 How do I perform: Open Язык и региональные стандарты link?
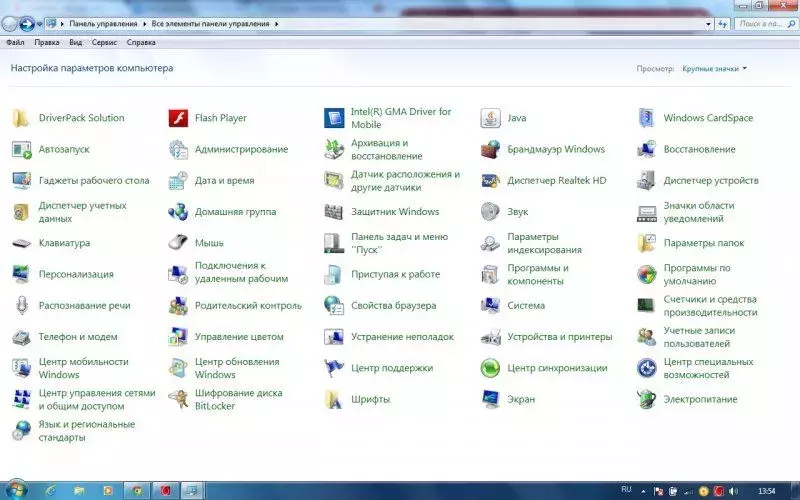pos(87,431)
